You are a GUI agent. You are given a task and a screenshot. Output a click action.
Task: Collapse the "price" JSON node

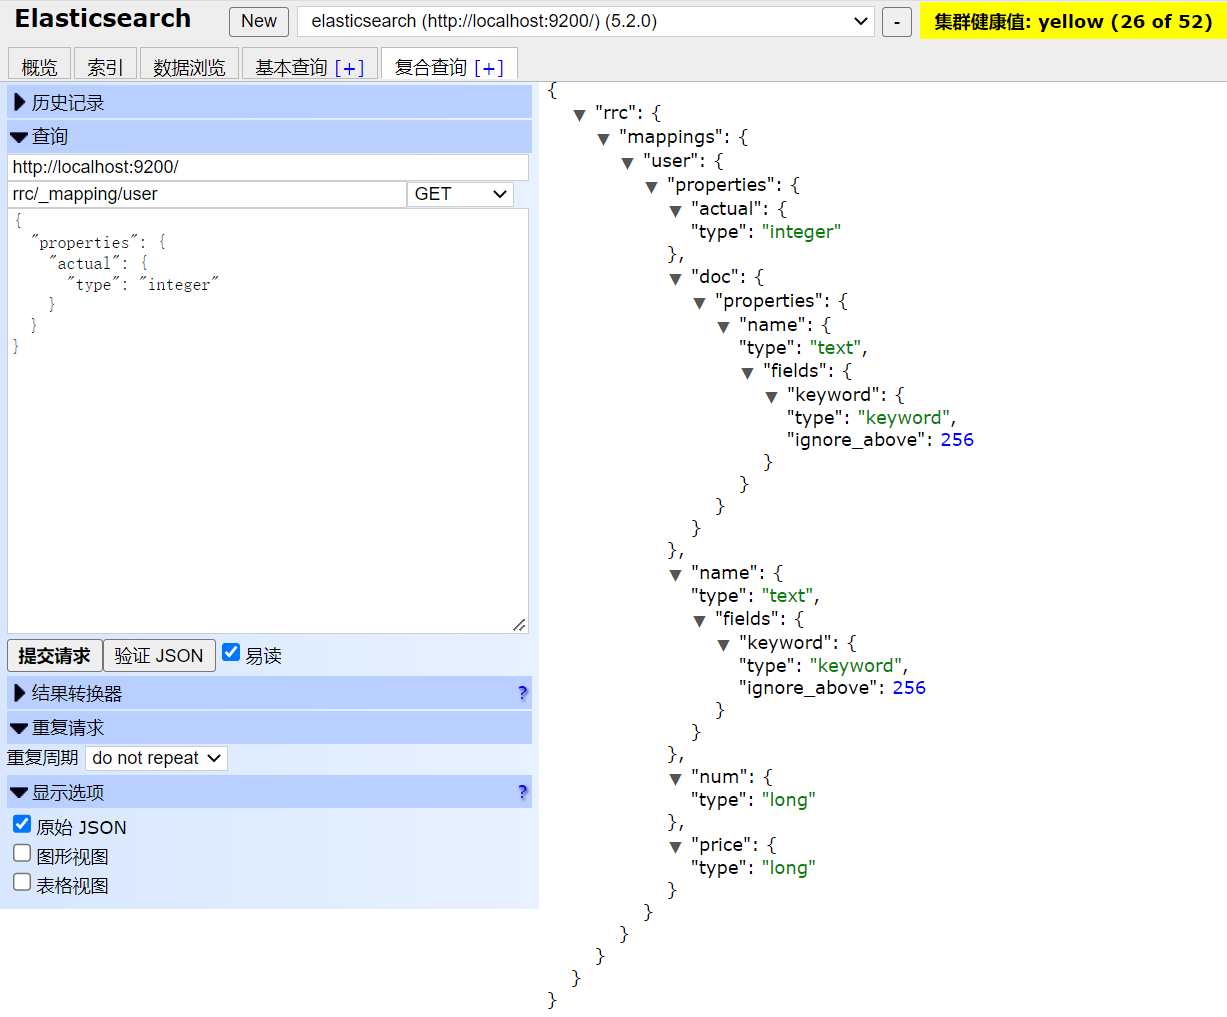click(675, 847)
